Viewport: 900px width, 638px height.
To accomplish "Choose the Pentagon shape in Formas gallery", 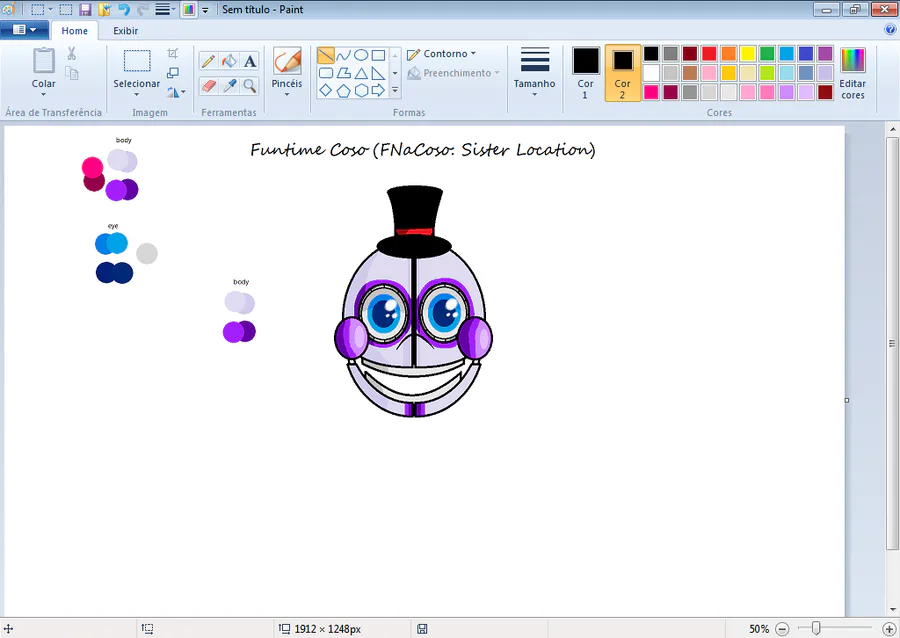I will coord(343,91).
